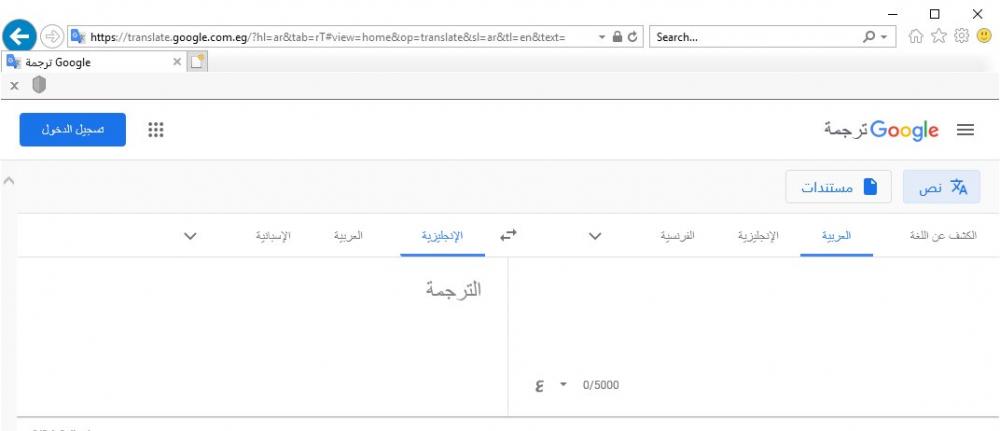Select الإنجليزية as target language tab

(437, 236)
